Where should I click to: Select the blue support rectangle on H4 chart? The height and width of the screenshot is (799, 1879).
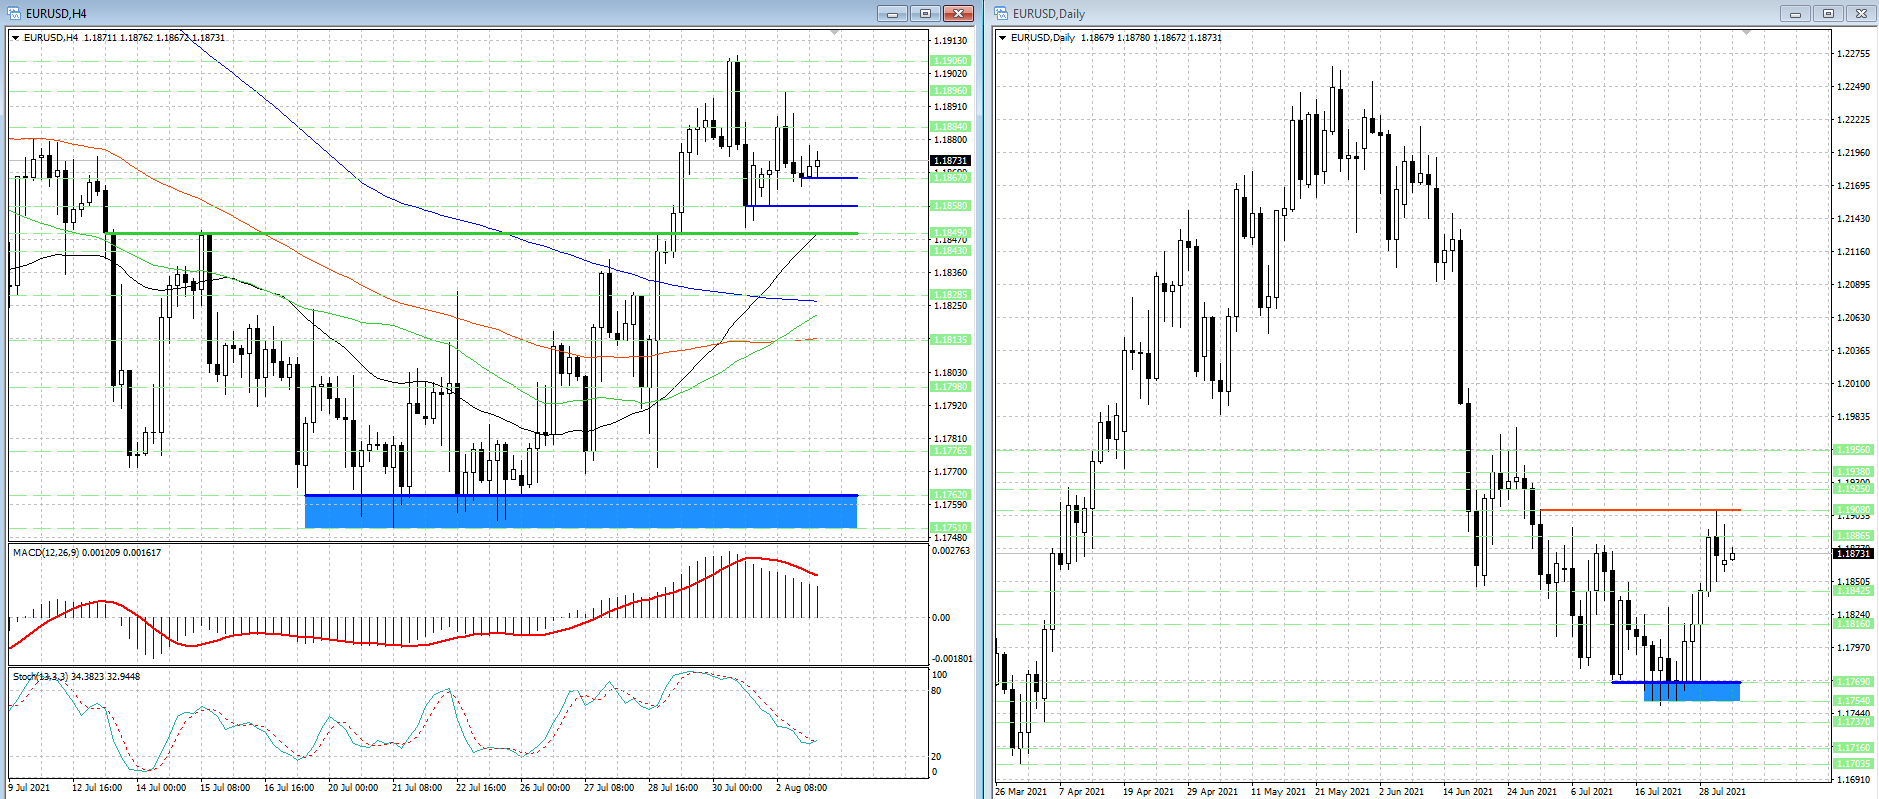[x=581, y=511]
